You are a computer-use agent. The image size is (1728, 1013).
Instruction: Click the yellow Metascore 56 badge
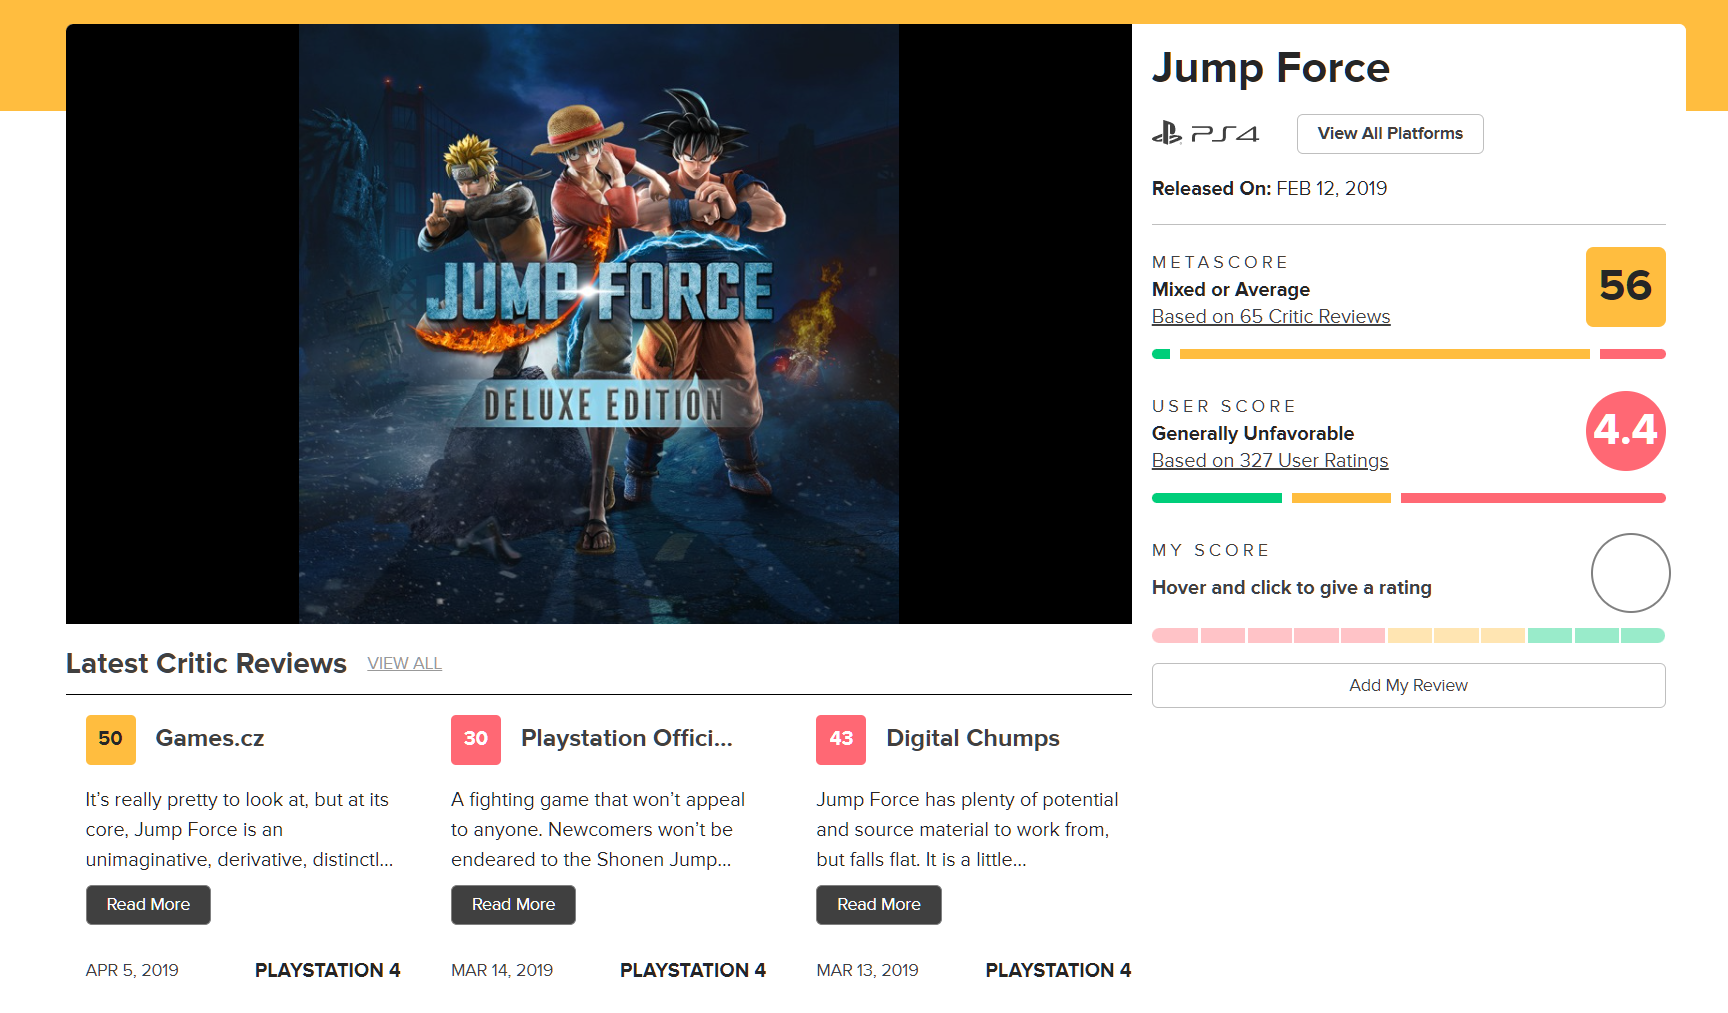[1625, 287]
